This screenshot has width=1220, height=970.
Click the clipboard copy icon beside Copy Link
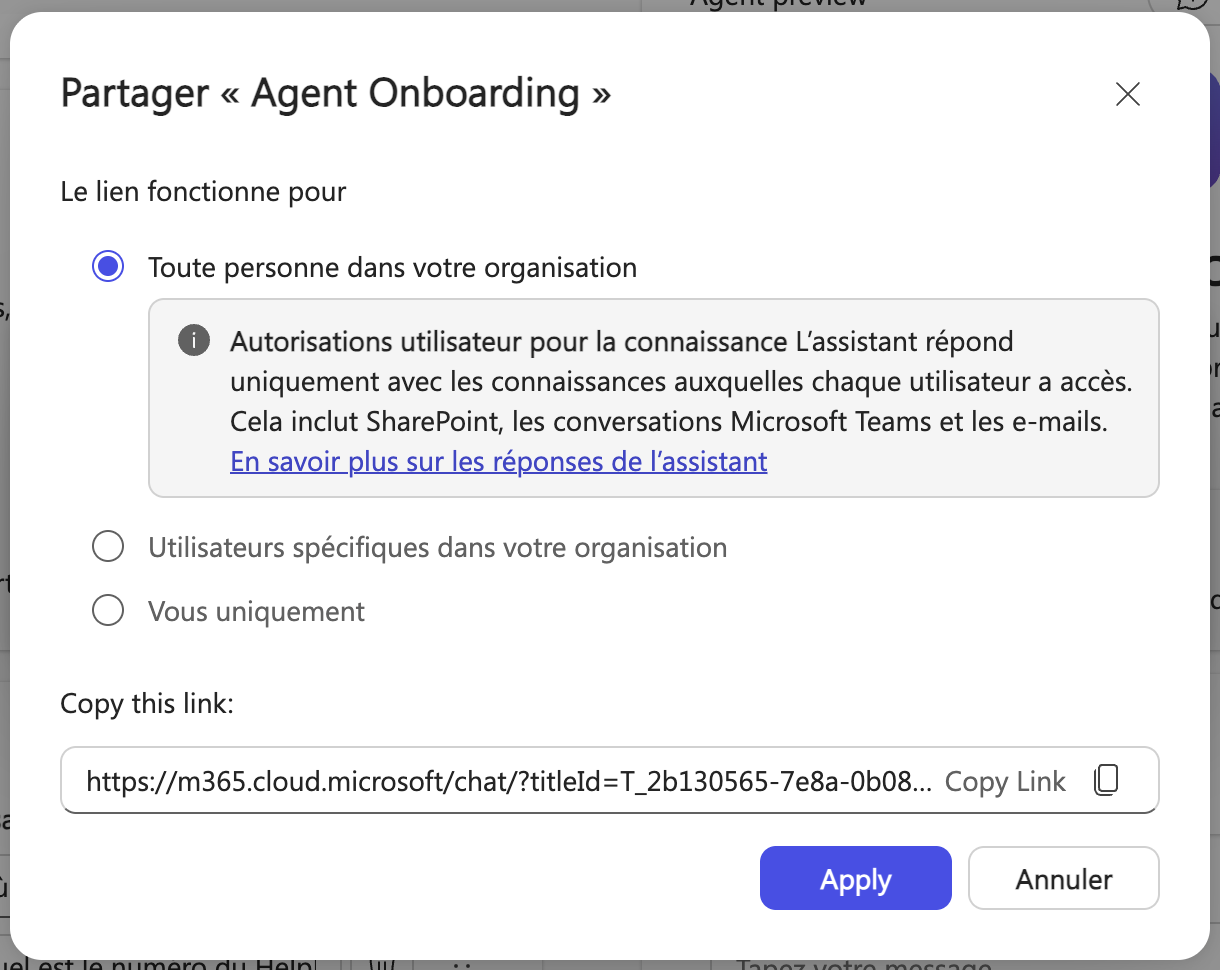click(x=1105, y=780)
